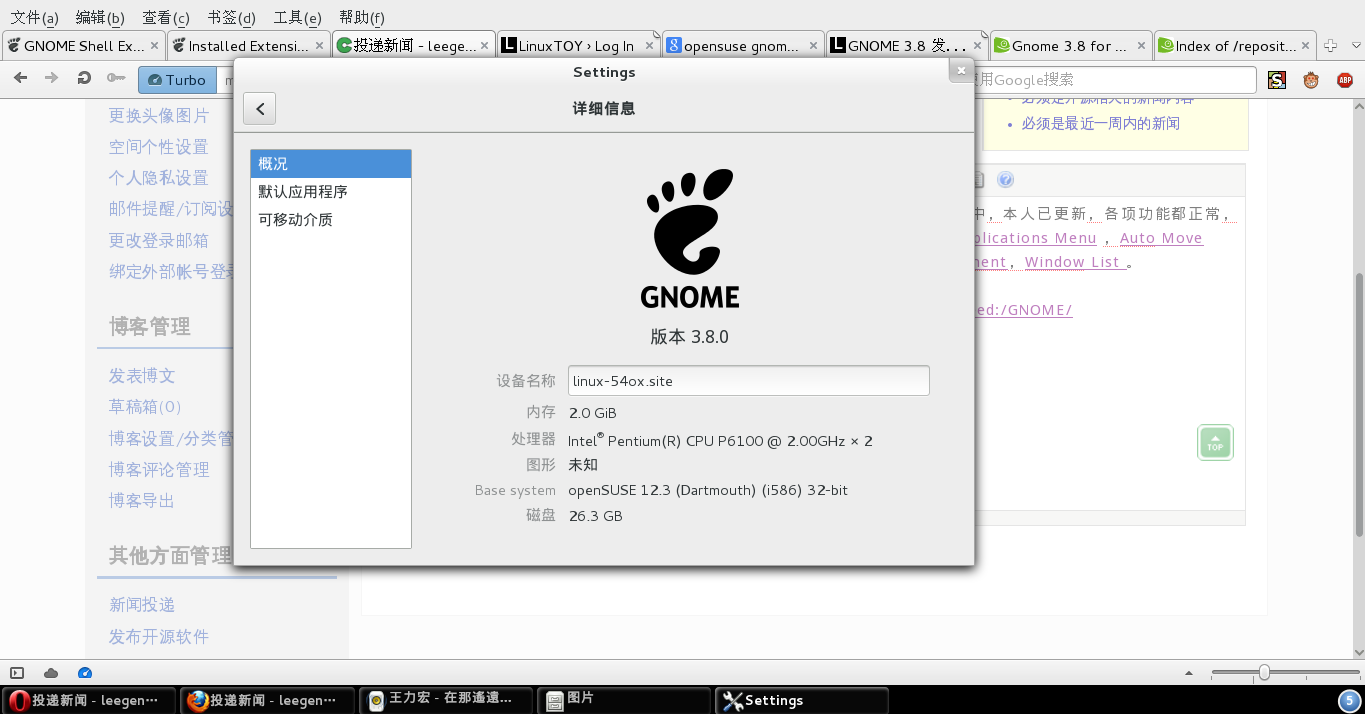Open 编辑(b) menu

point(100,17)
